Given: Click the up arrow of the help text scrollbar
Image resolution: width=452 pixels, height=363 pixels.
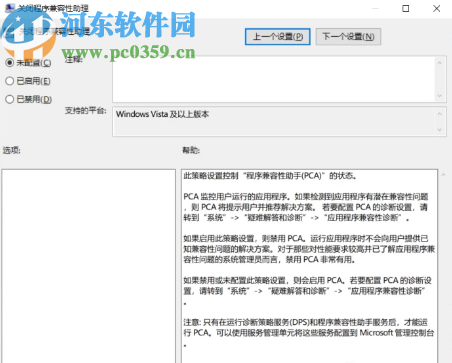Looking at the screenshot, I should (443, 175).
